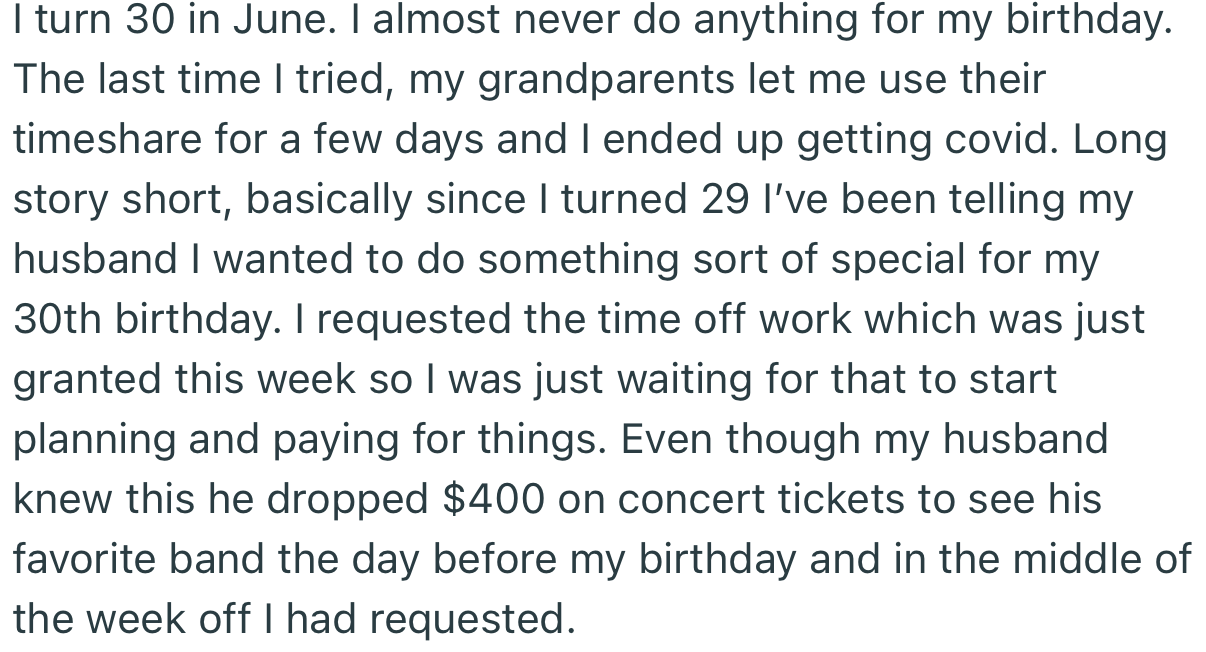Click the word "favorite"
The image size is (1206, 652).
(x=84, y=559)
